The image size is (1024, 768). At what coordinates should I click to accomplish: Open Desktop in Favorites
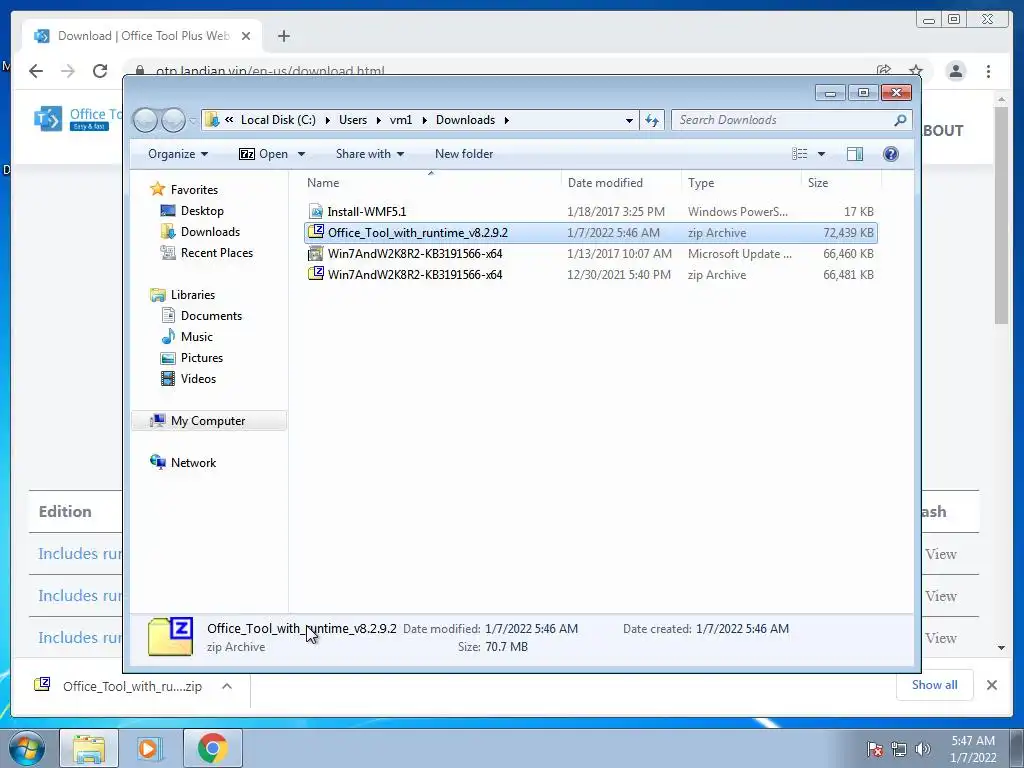tap(202, 211)
